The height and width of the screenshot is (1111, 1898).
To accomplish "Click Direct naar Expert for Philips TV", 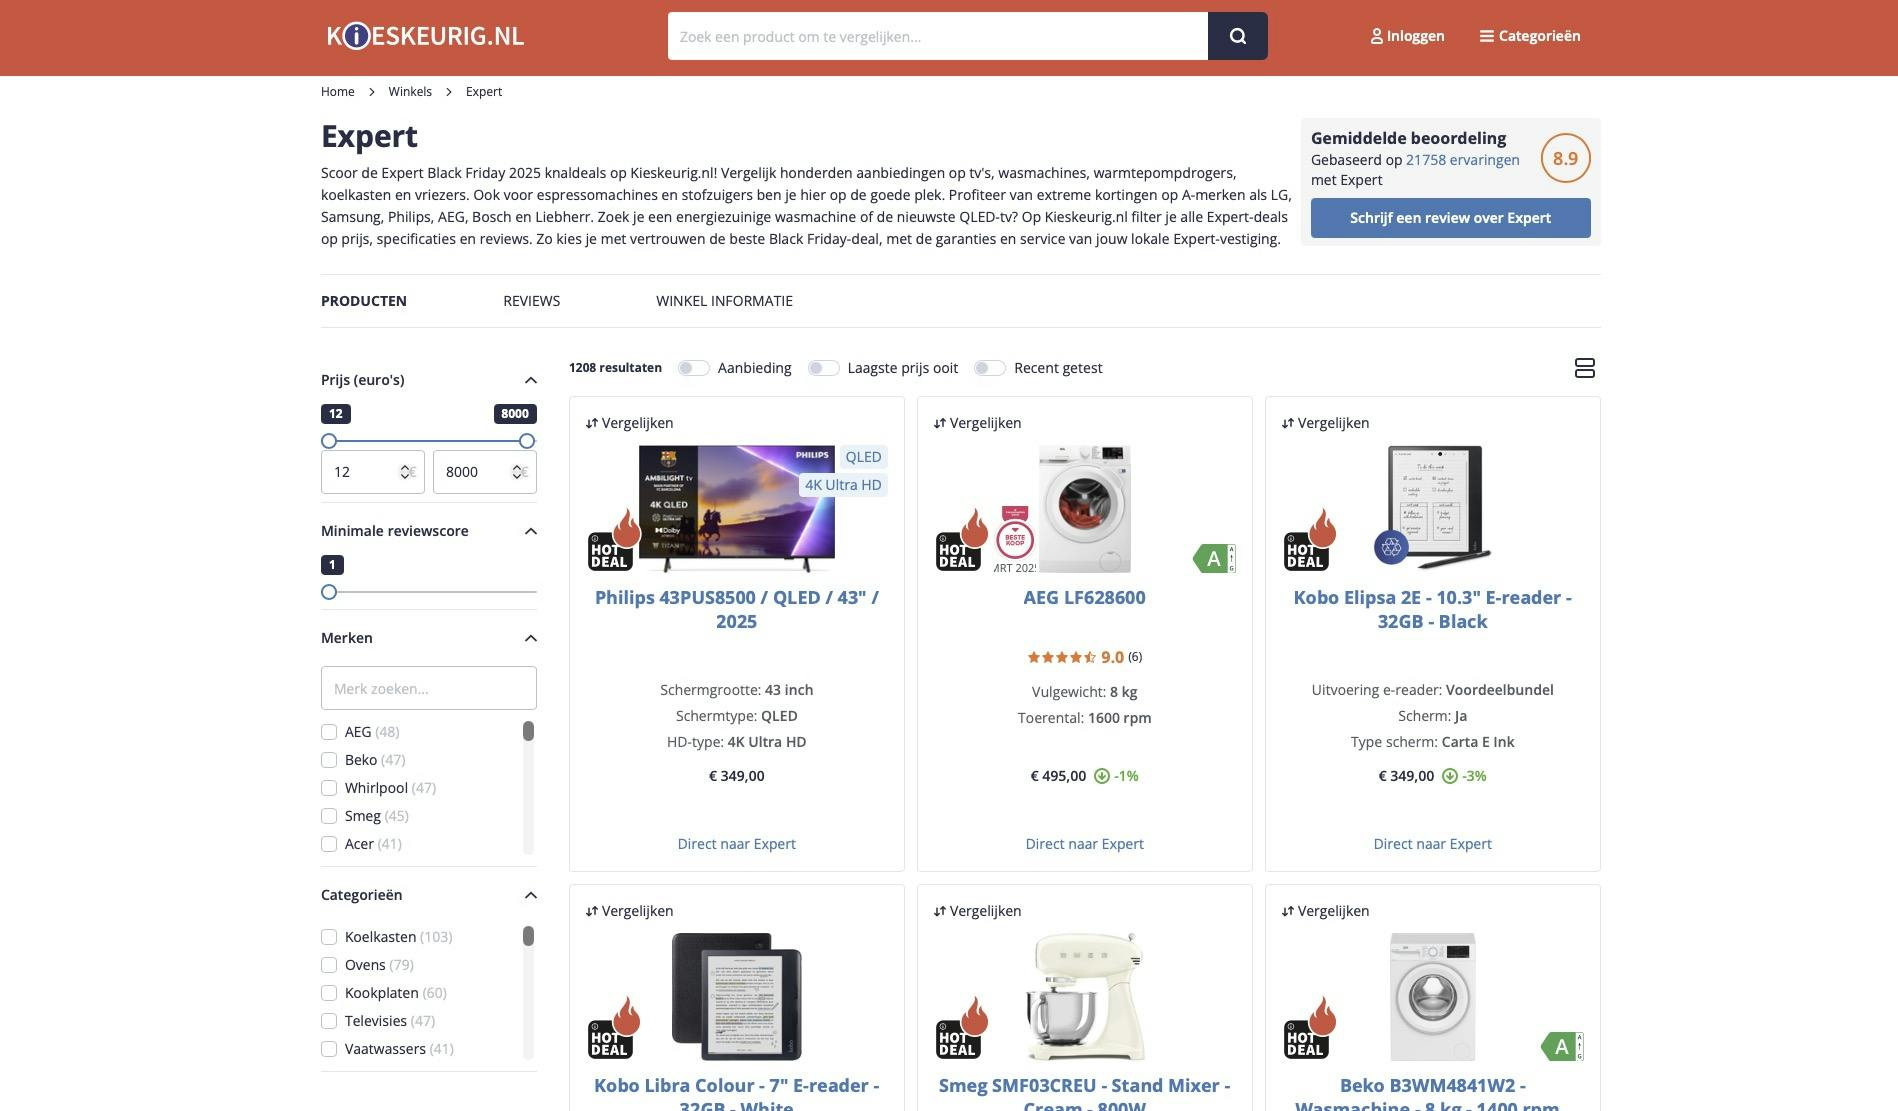I will tap(737, 844).
